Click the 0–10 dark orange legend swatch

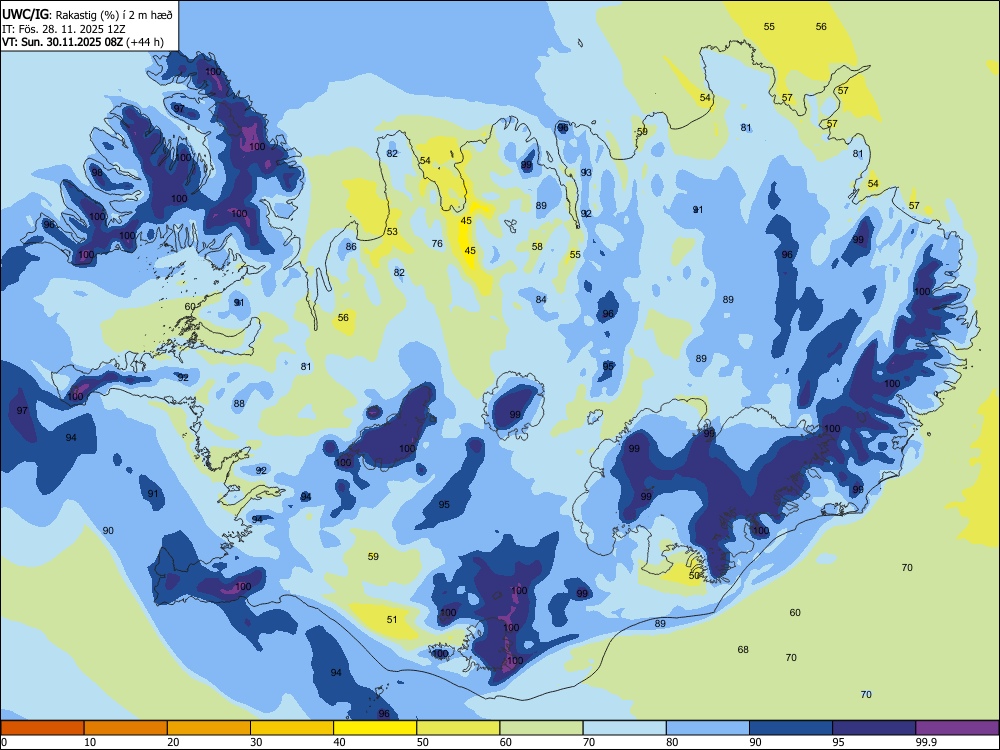pyautogui.click(x=42, y=728)
